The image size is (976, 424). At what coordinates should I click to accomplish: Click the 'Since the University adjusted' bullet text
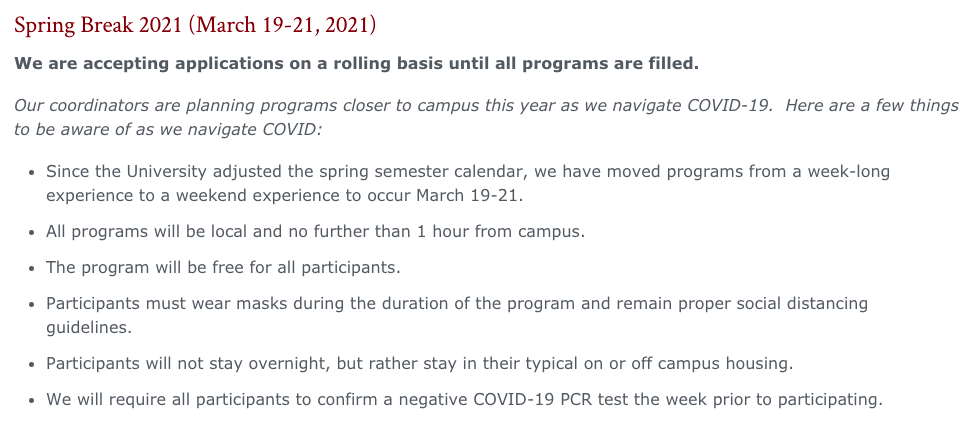pyautogui.click(x=468, y=183)
